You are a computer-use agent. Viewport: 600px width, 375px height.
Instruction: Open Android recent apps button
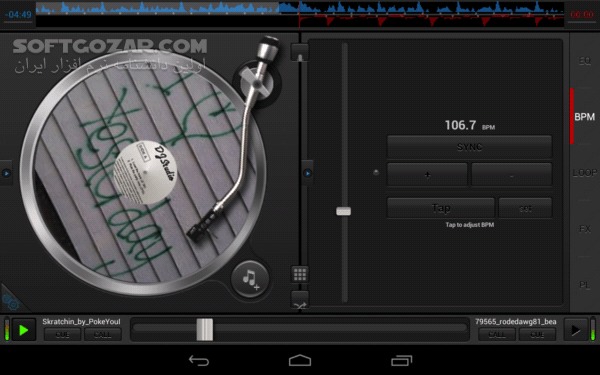click(401, 360)
